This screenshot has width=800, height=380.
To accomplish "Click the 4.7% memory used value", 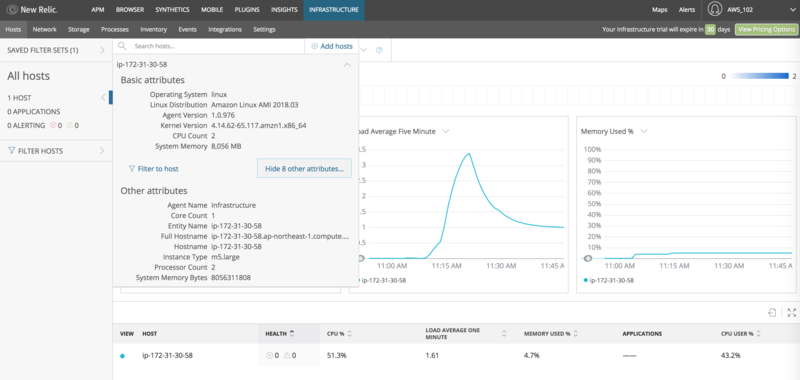I will [532, 356].
